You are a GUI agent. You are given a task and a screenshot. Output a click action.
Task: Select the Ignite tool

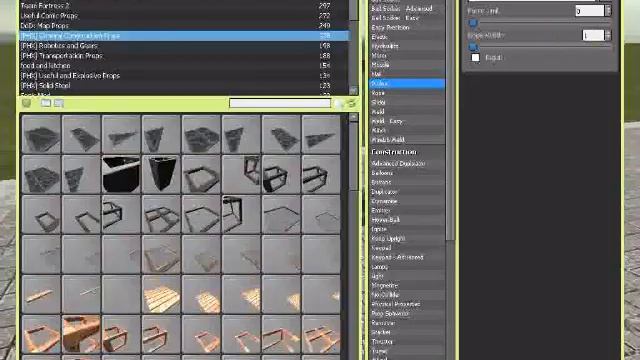coord(407,229)
